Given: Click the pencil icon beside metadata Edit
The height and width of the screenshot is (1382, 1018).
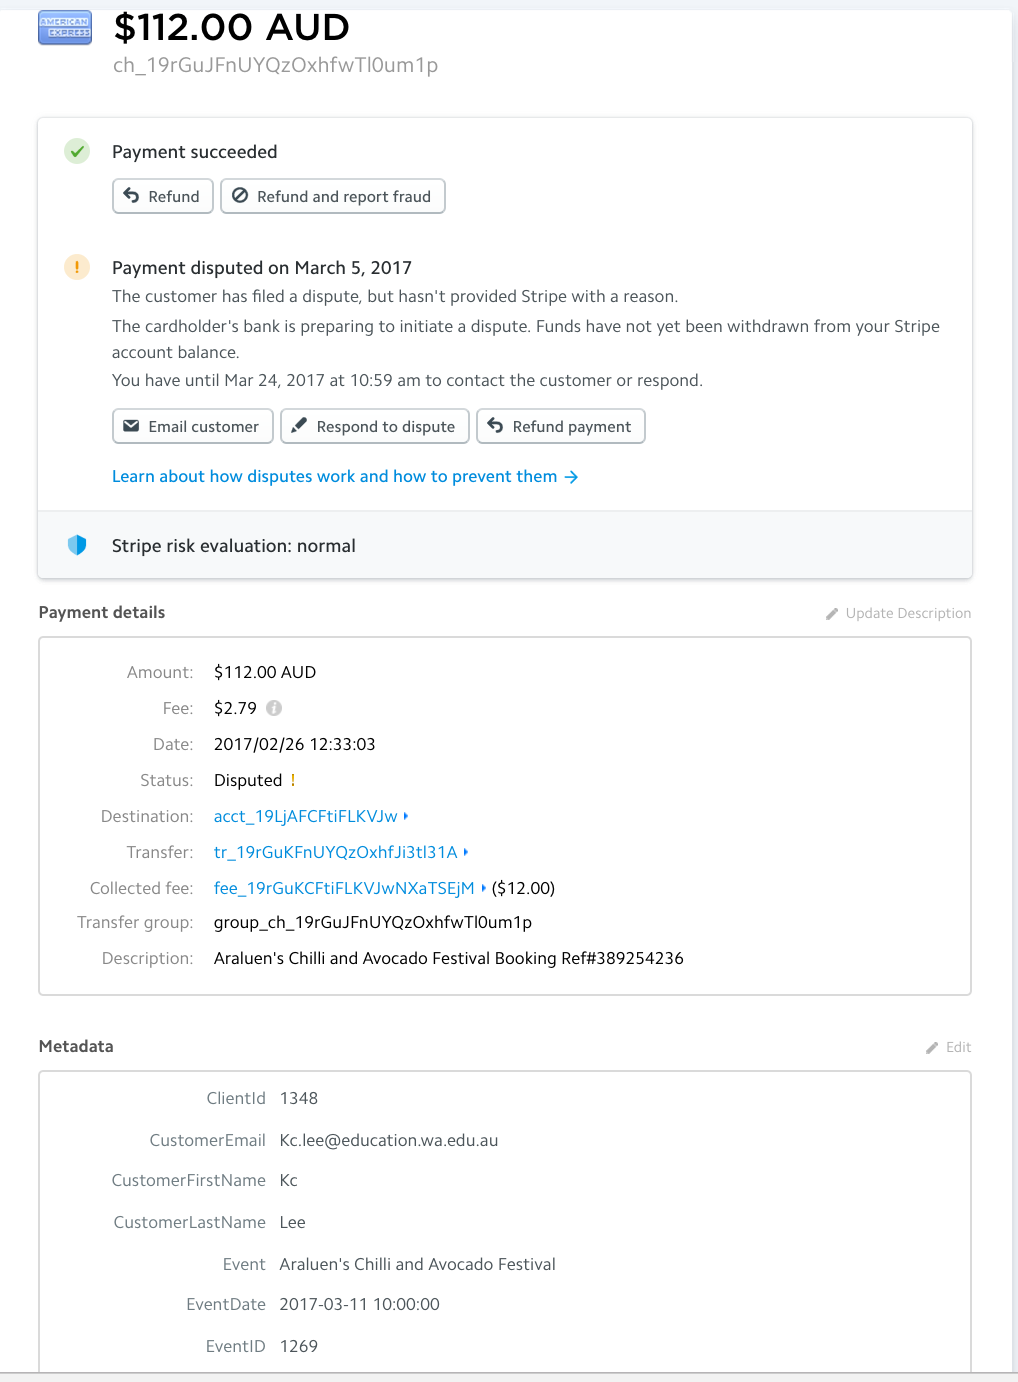Looking at the screenshot, I should tap(932, 1048).
